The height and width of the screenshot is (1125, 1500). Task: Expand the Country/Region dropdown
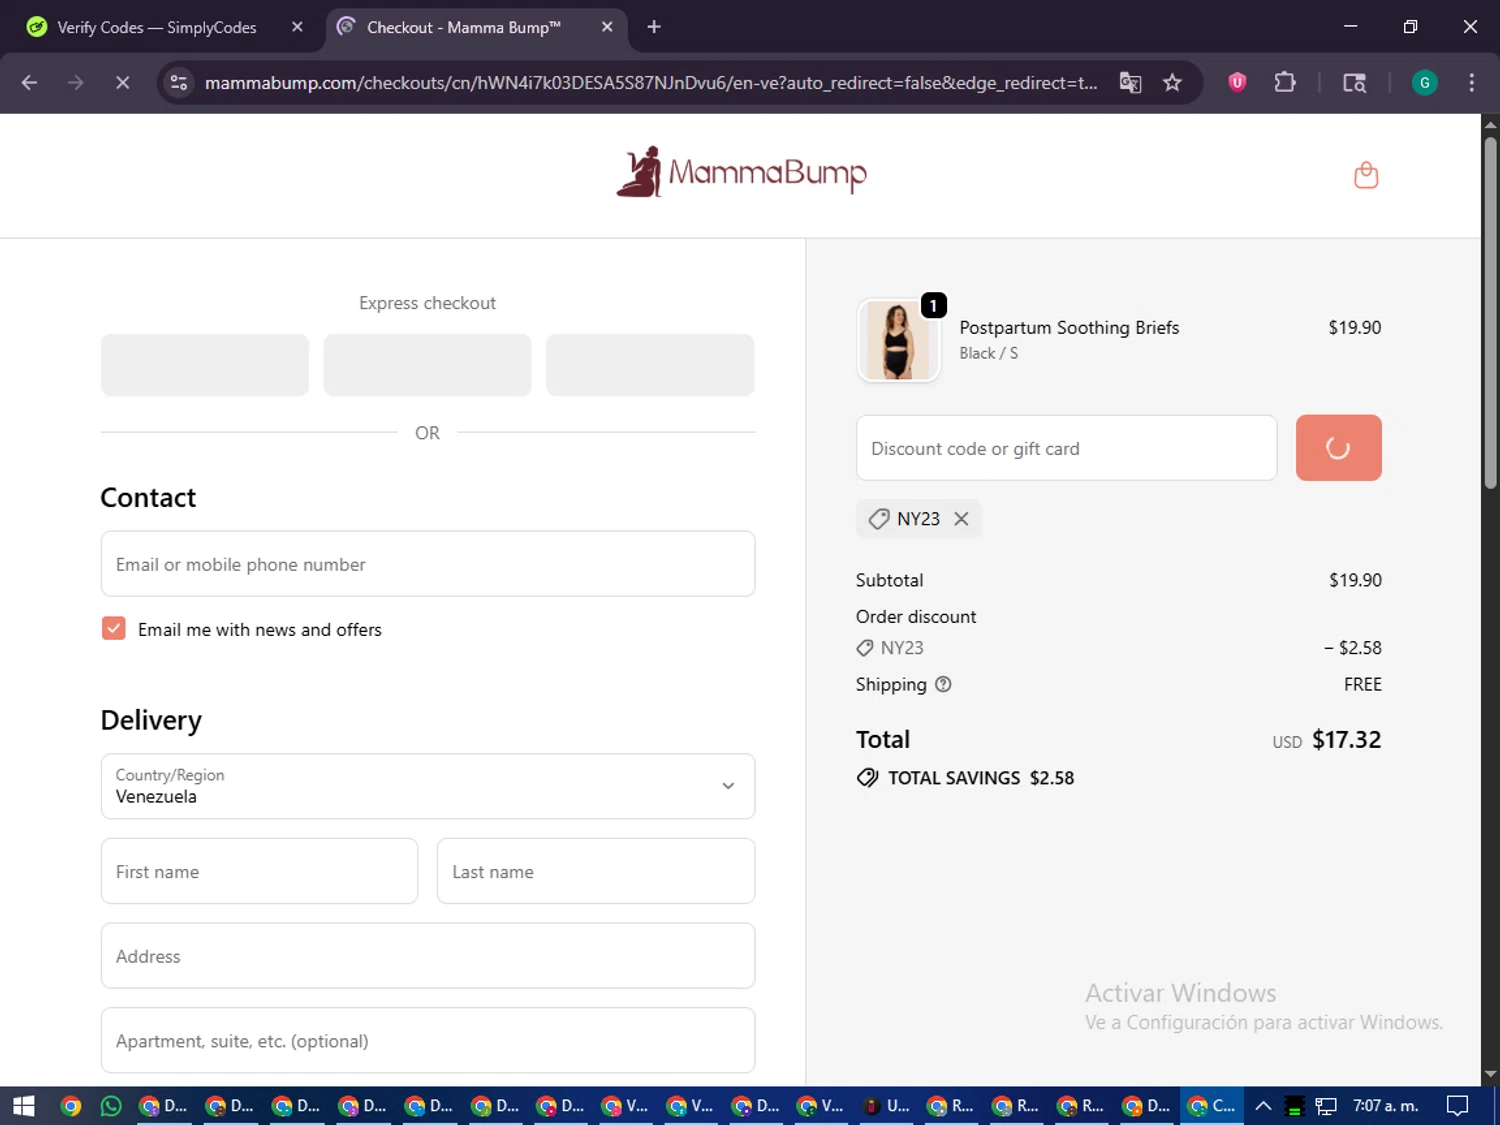pyautogui.click(x=428, y=786)
